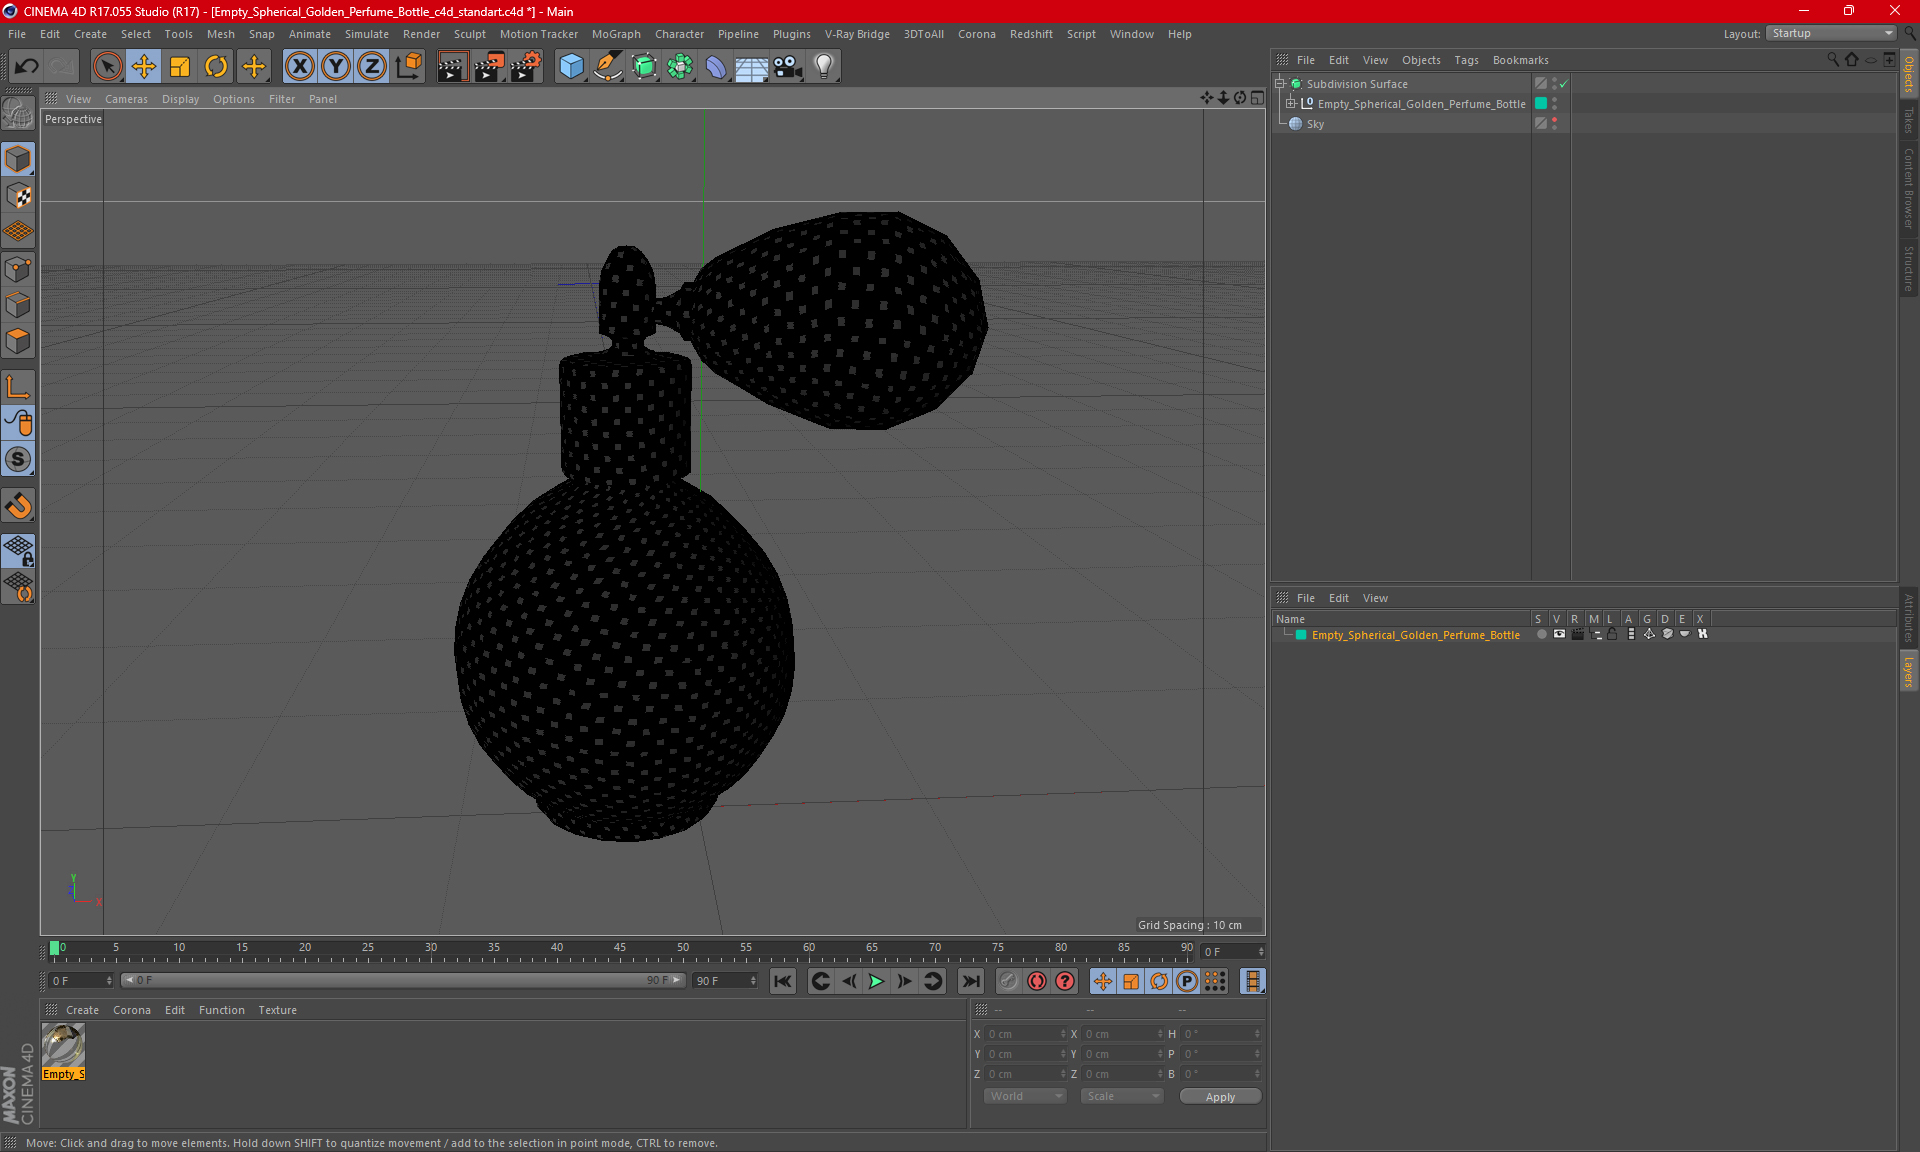Select the Sky object
This screenshot has width=1920, height=1152.
tap(1315, 124)
